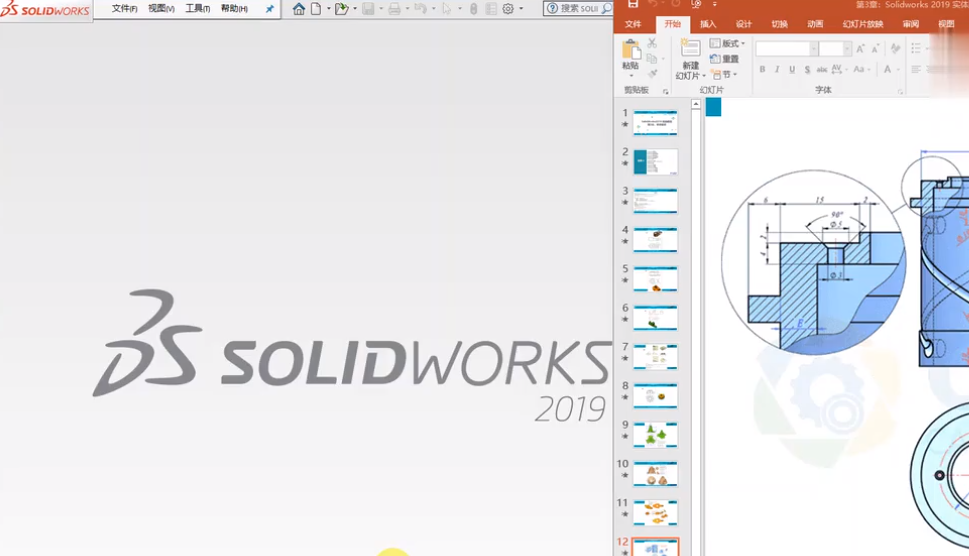The image size is (969, 556).
Task: Select slide 11 thumbnail
Action: tap(655, 513)
